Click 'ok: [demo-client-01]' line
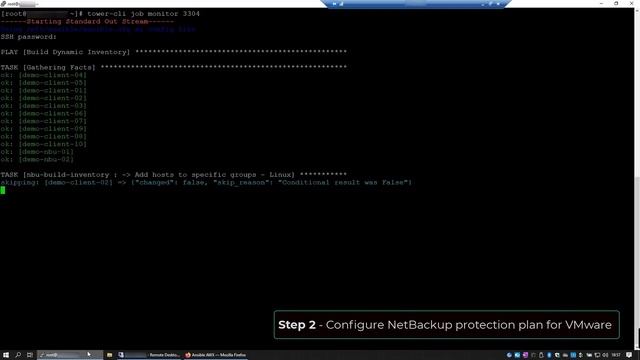Screen dimensions: 640x360 coord(43,90)
